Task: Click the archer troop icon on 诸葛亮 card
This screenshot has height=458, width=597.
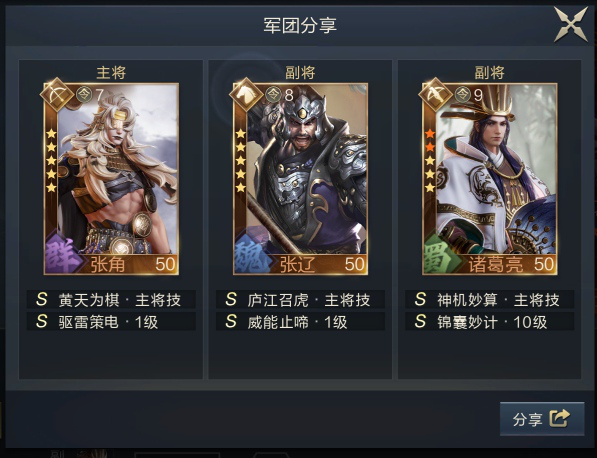Action: click(435, 94)
